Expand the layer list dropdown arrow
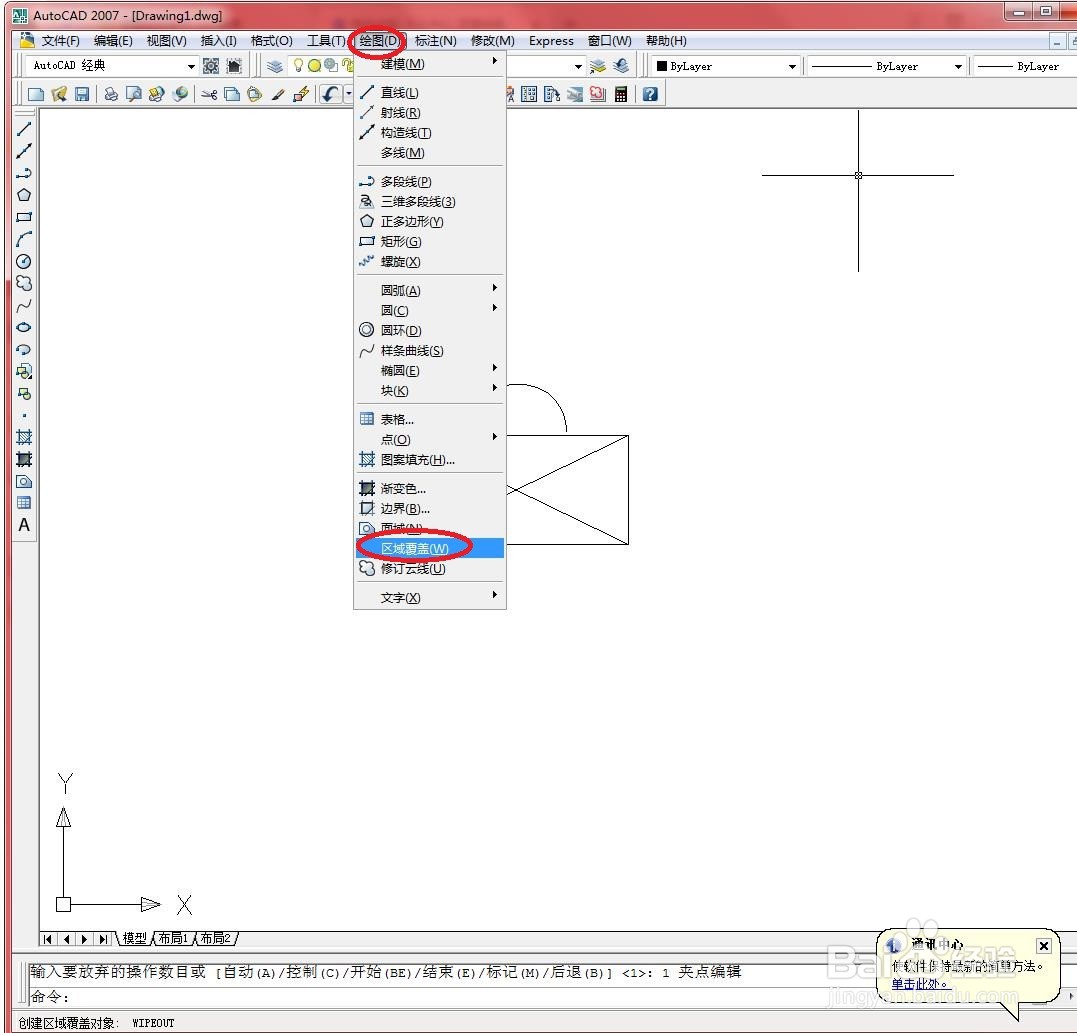This screenshot has height=1033, width=1077. (x=578, y=67)
